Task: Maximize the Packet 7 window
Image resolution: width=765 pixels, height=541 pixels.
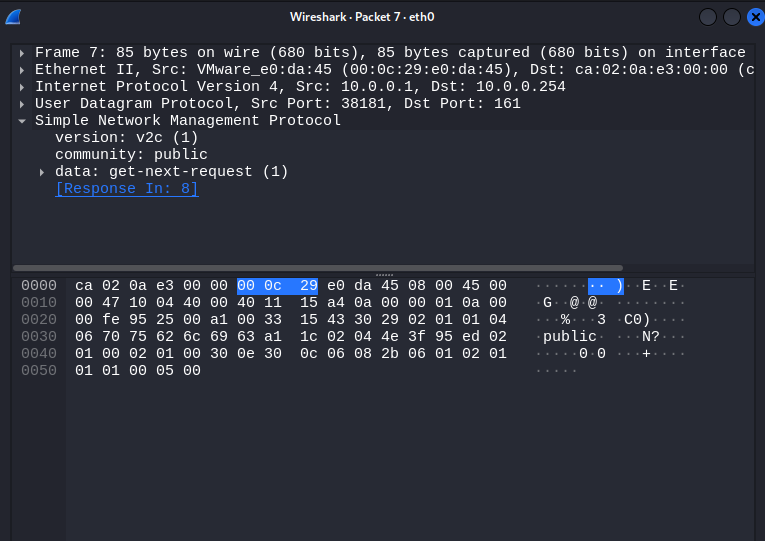Action: [x=732, y=17]
